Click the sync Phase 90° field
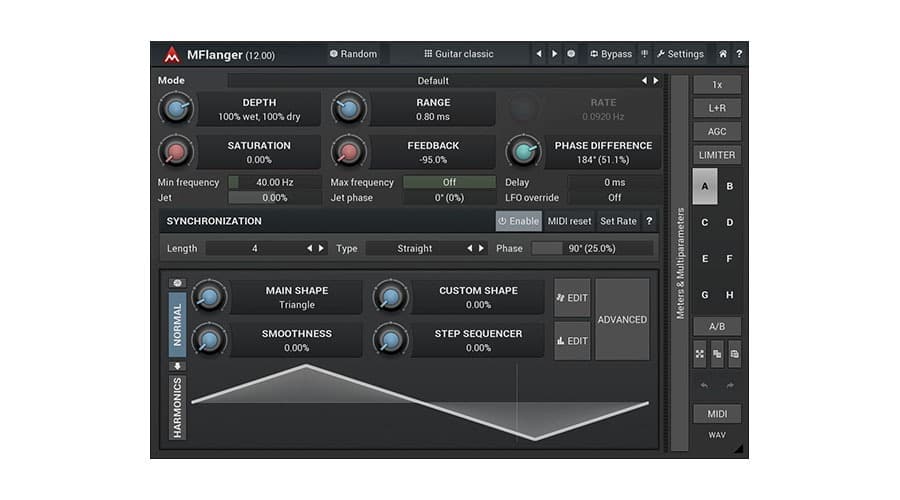The width and height of the screenshot is (900, 500). 592,249
